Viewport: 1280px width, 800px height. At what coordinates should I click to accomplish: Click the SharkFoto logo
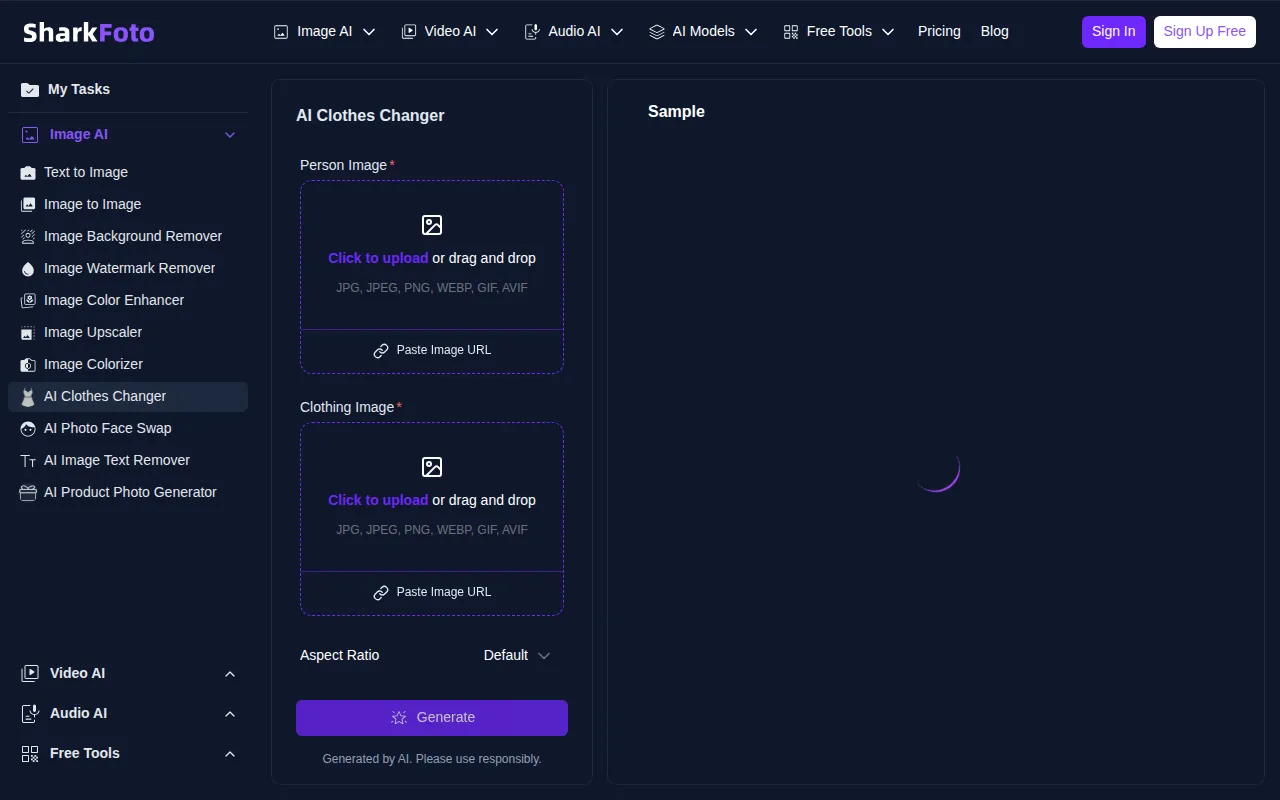tap(89, 32)
